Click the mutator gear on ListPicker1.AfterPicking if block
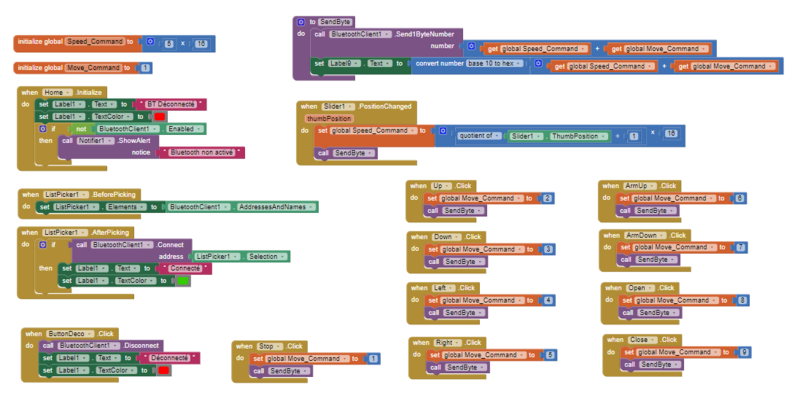Image resolution: width=800 pixels, height=401 pixels. click(x=43, y=244)
